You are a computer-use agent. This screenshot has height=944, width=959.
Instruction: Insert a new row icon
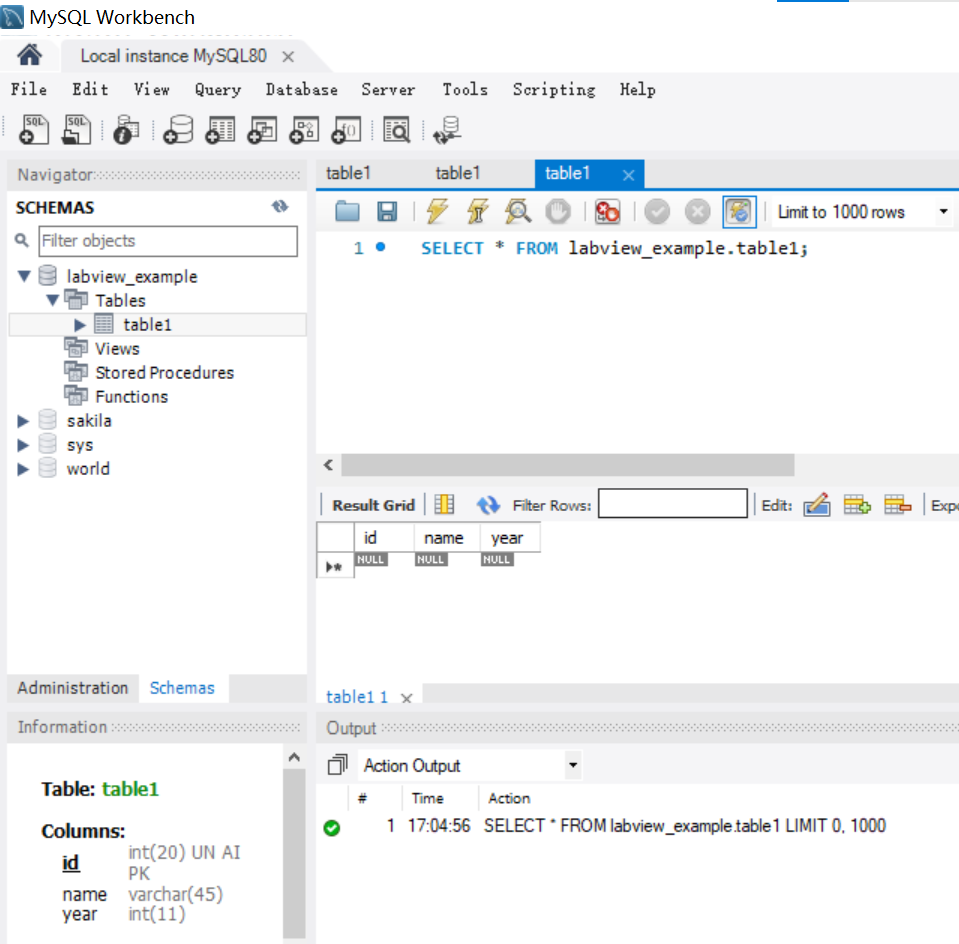coord(856,505)
